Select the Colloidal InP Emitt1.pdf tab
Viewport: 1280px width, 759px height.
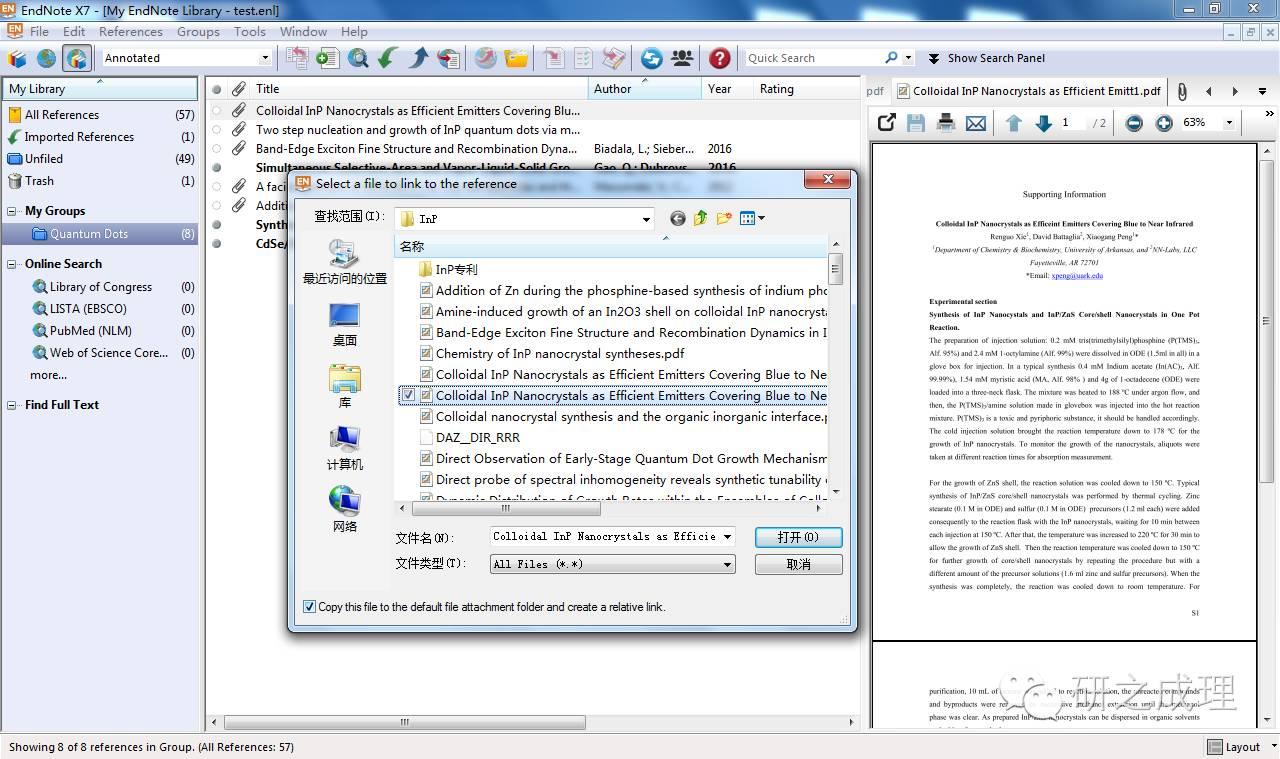tap(1028, 91)
